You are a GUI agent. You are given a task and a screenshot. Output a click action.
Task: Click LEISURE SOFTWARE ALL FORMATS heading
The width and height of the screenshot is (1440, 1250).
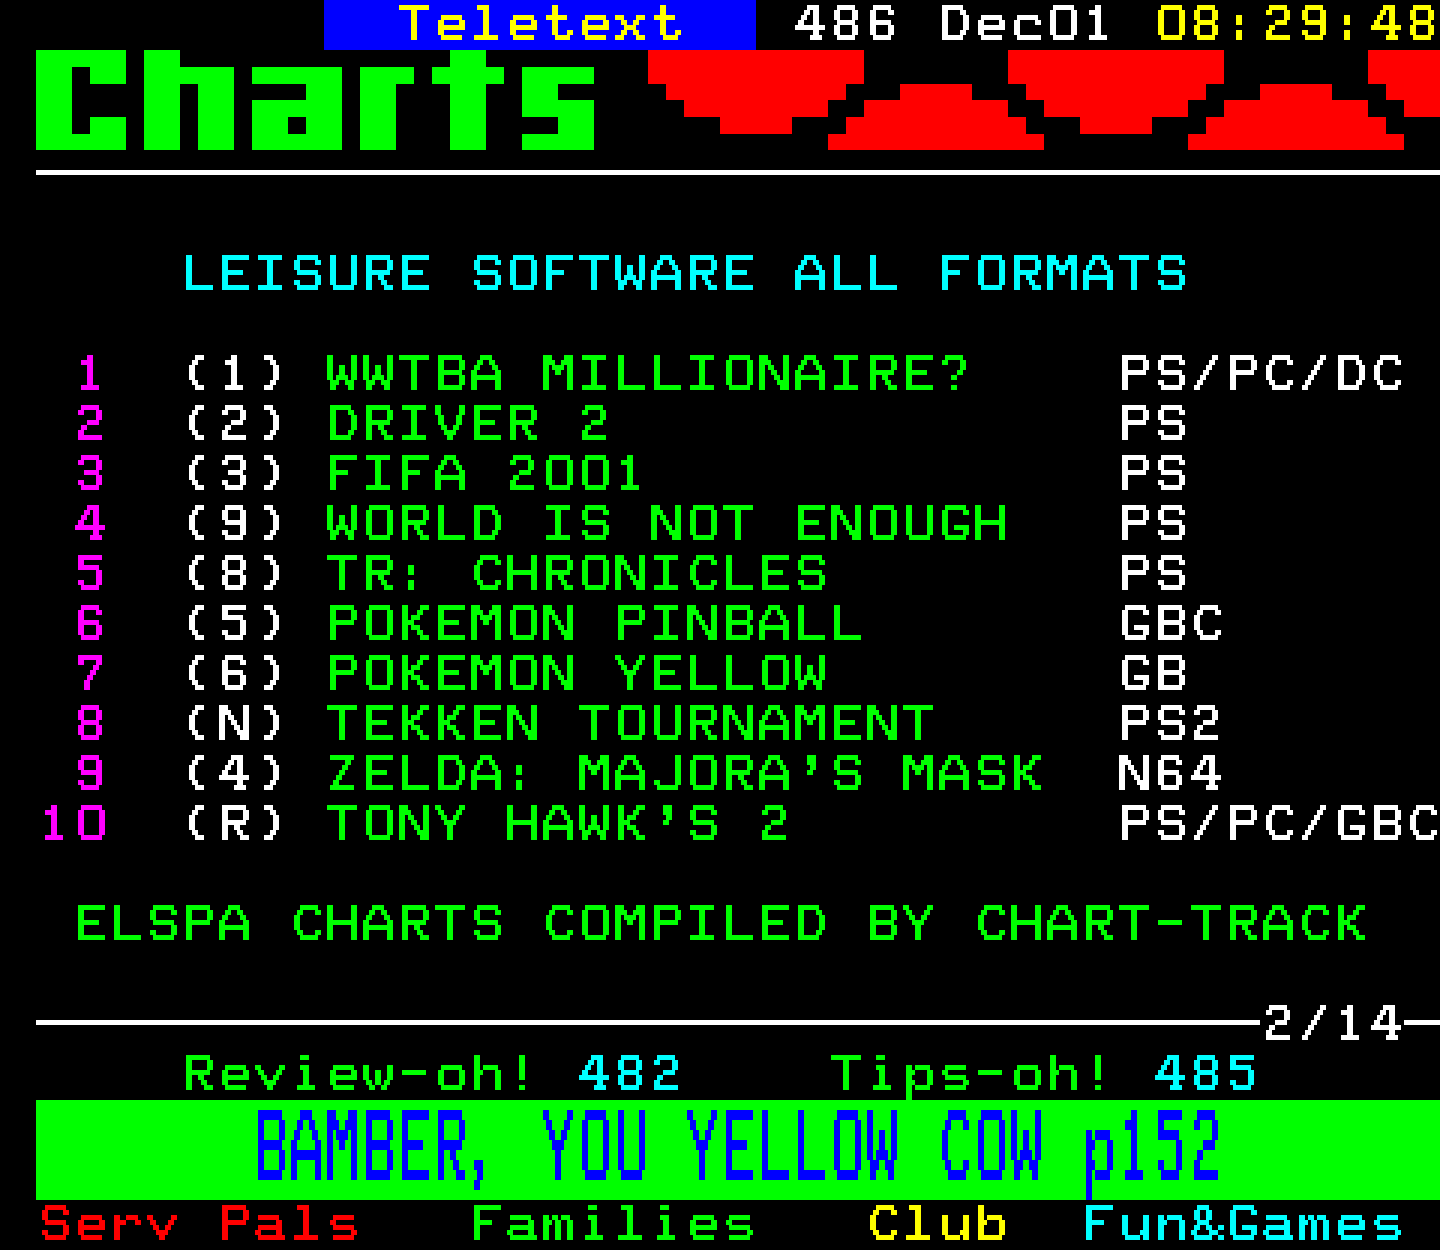(x=685, y=274)
